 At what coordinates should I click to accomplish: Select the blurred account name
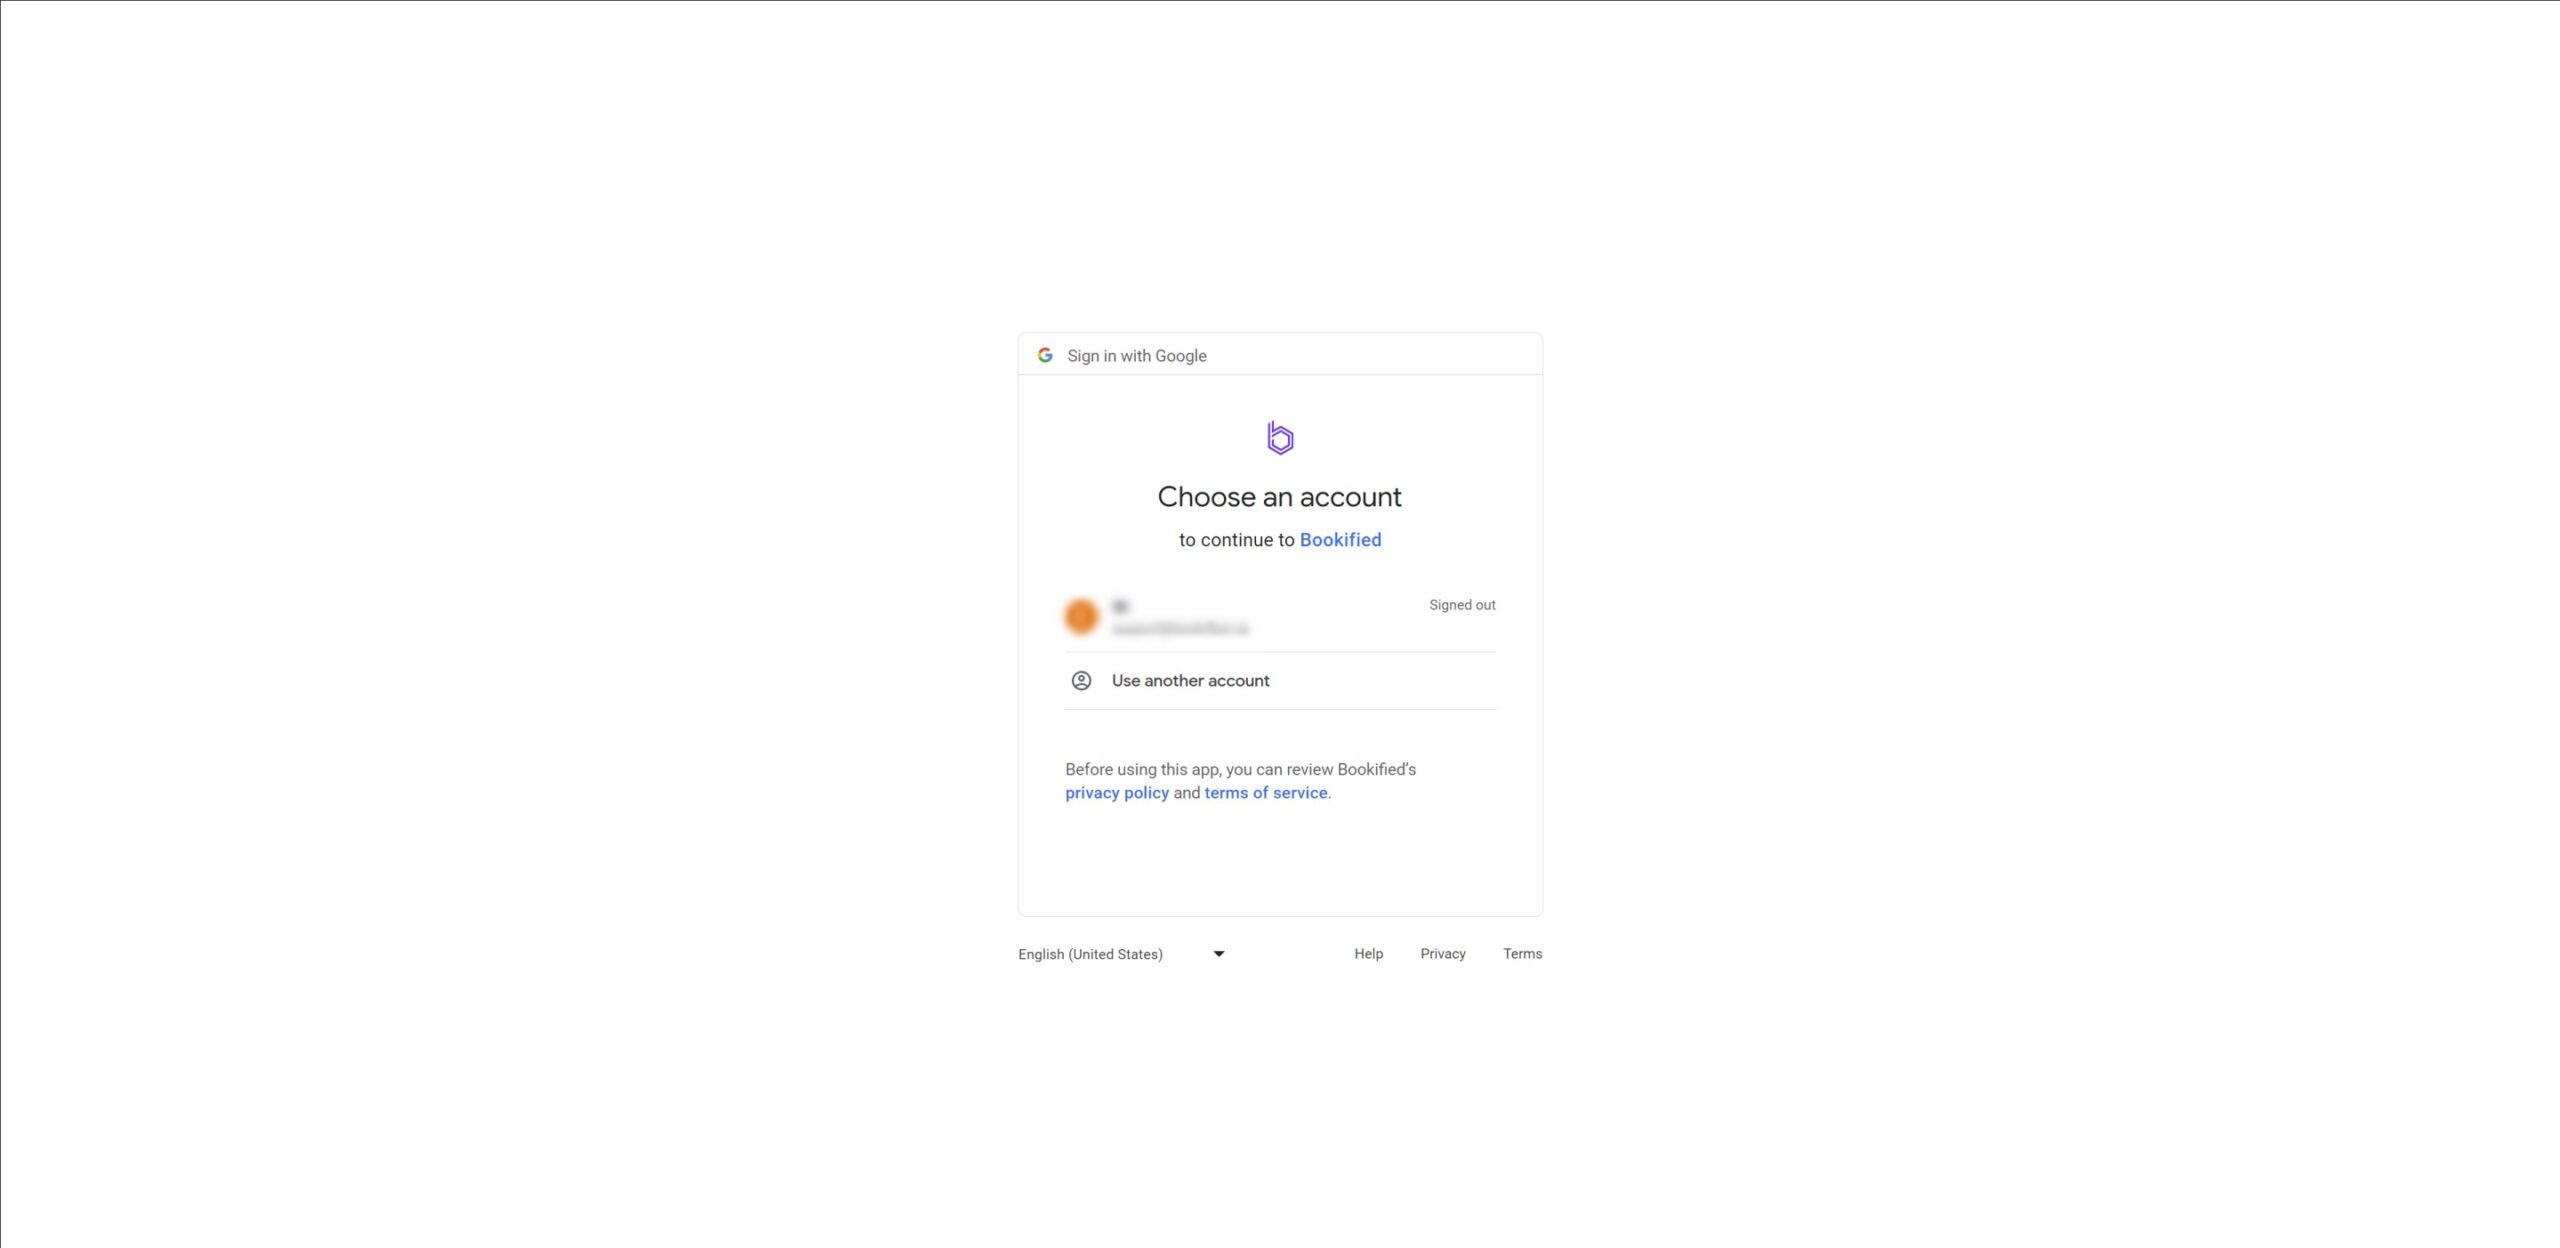(x=1120, y=606)
